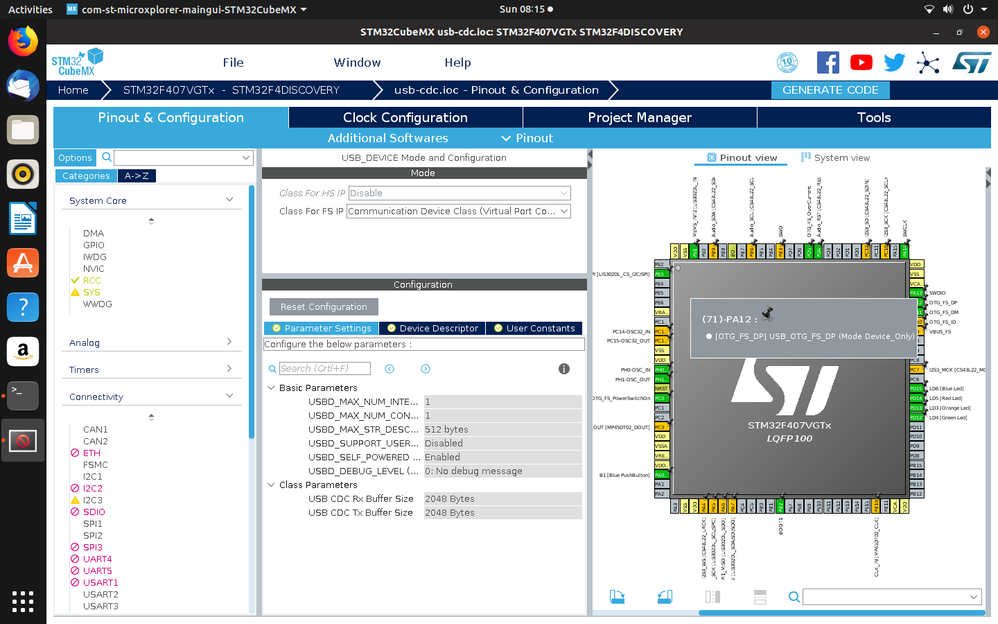This screenshot has height=624, width=998.
Task: Click the GENERATE CODE button
Action: point(830,90)
